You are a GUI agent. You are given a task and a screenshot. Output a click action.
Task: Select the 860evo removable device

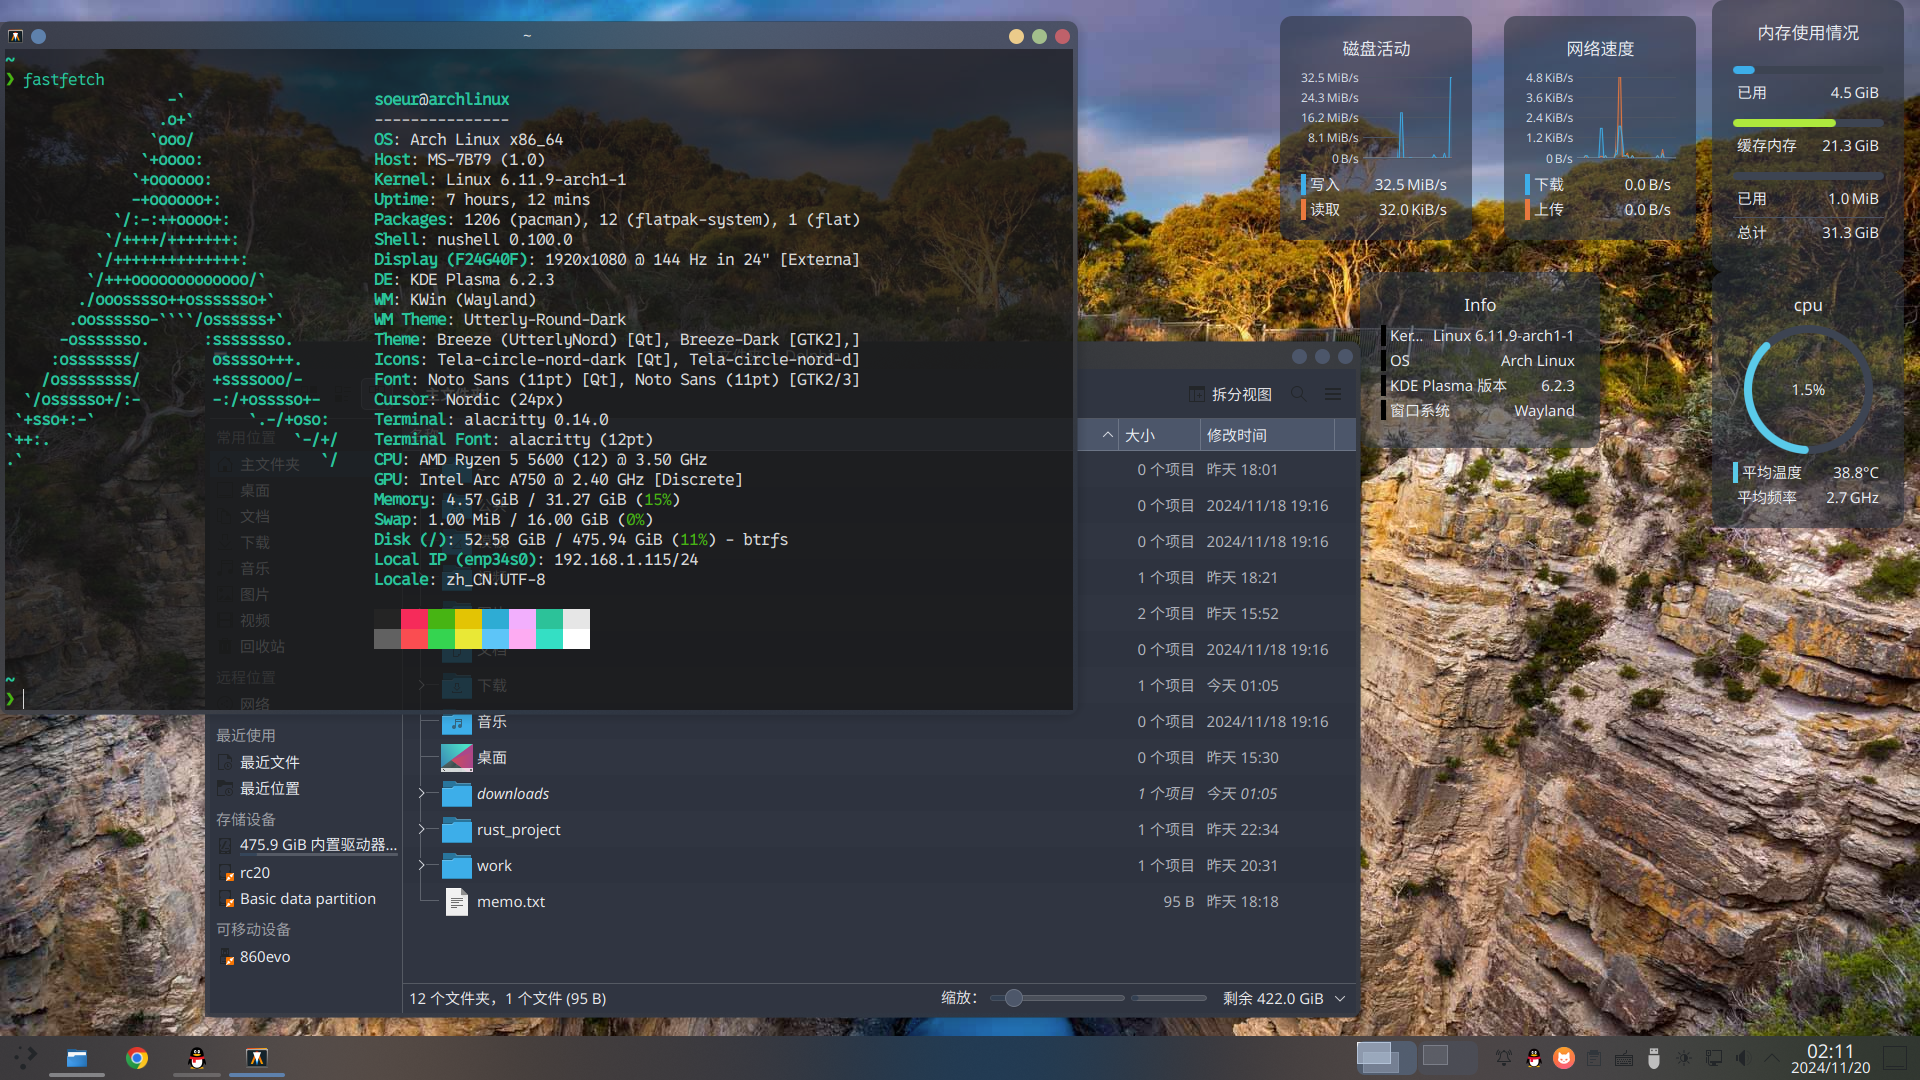tap(265, 956)
